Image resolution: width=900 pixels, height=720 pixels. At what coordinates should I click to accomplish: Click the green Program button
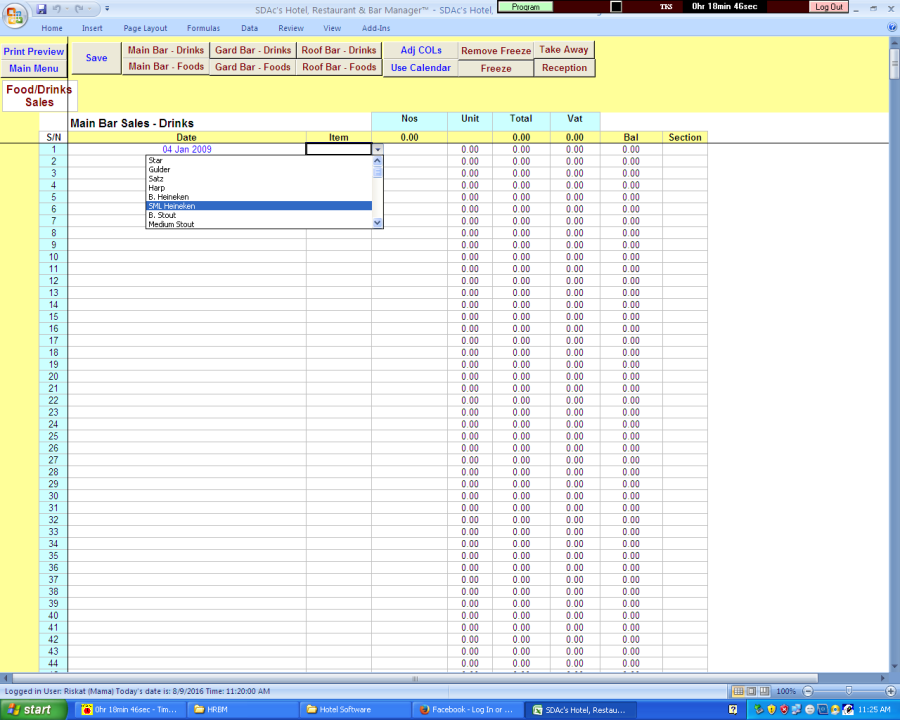[525, 7]
